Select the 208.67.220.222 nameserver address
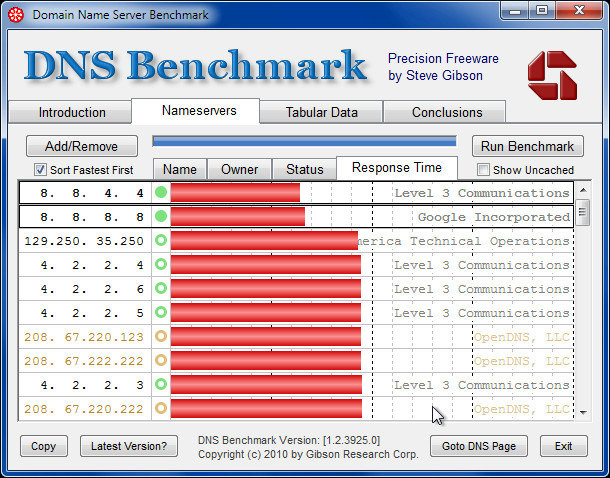Screen dimensions: 610x478 (x=84, y=409)
